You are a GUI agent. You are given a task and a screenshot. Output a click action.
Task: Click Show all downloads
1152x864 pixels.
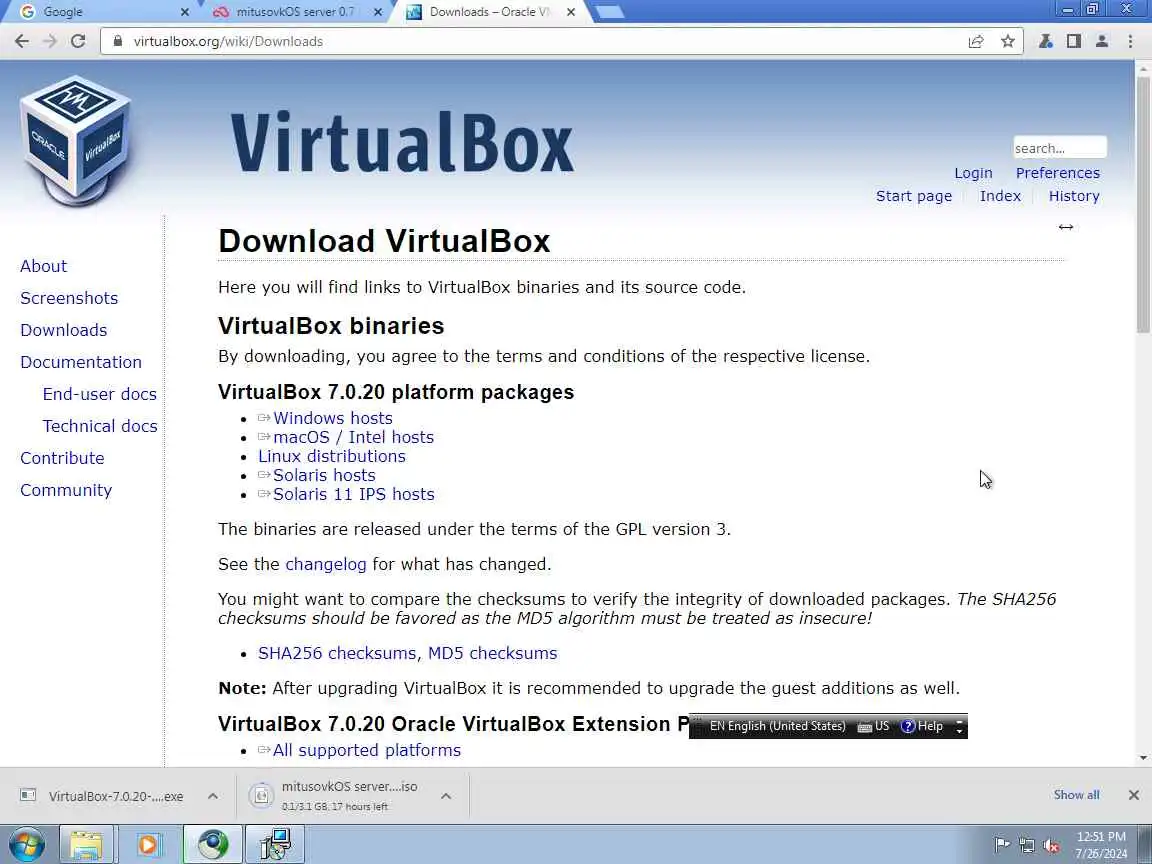[1076, 795]
